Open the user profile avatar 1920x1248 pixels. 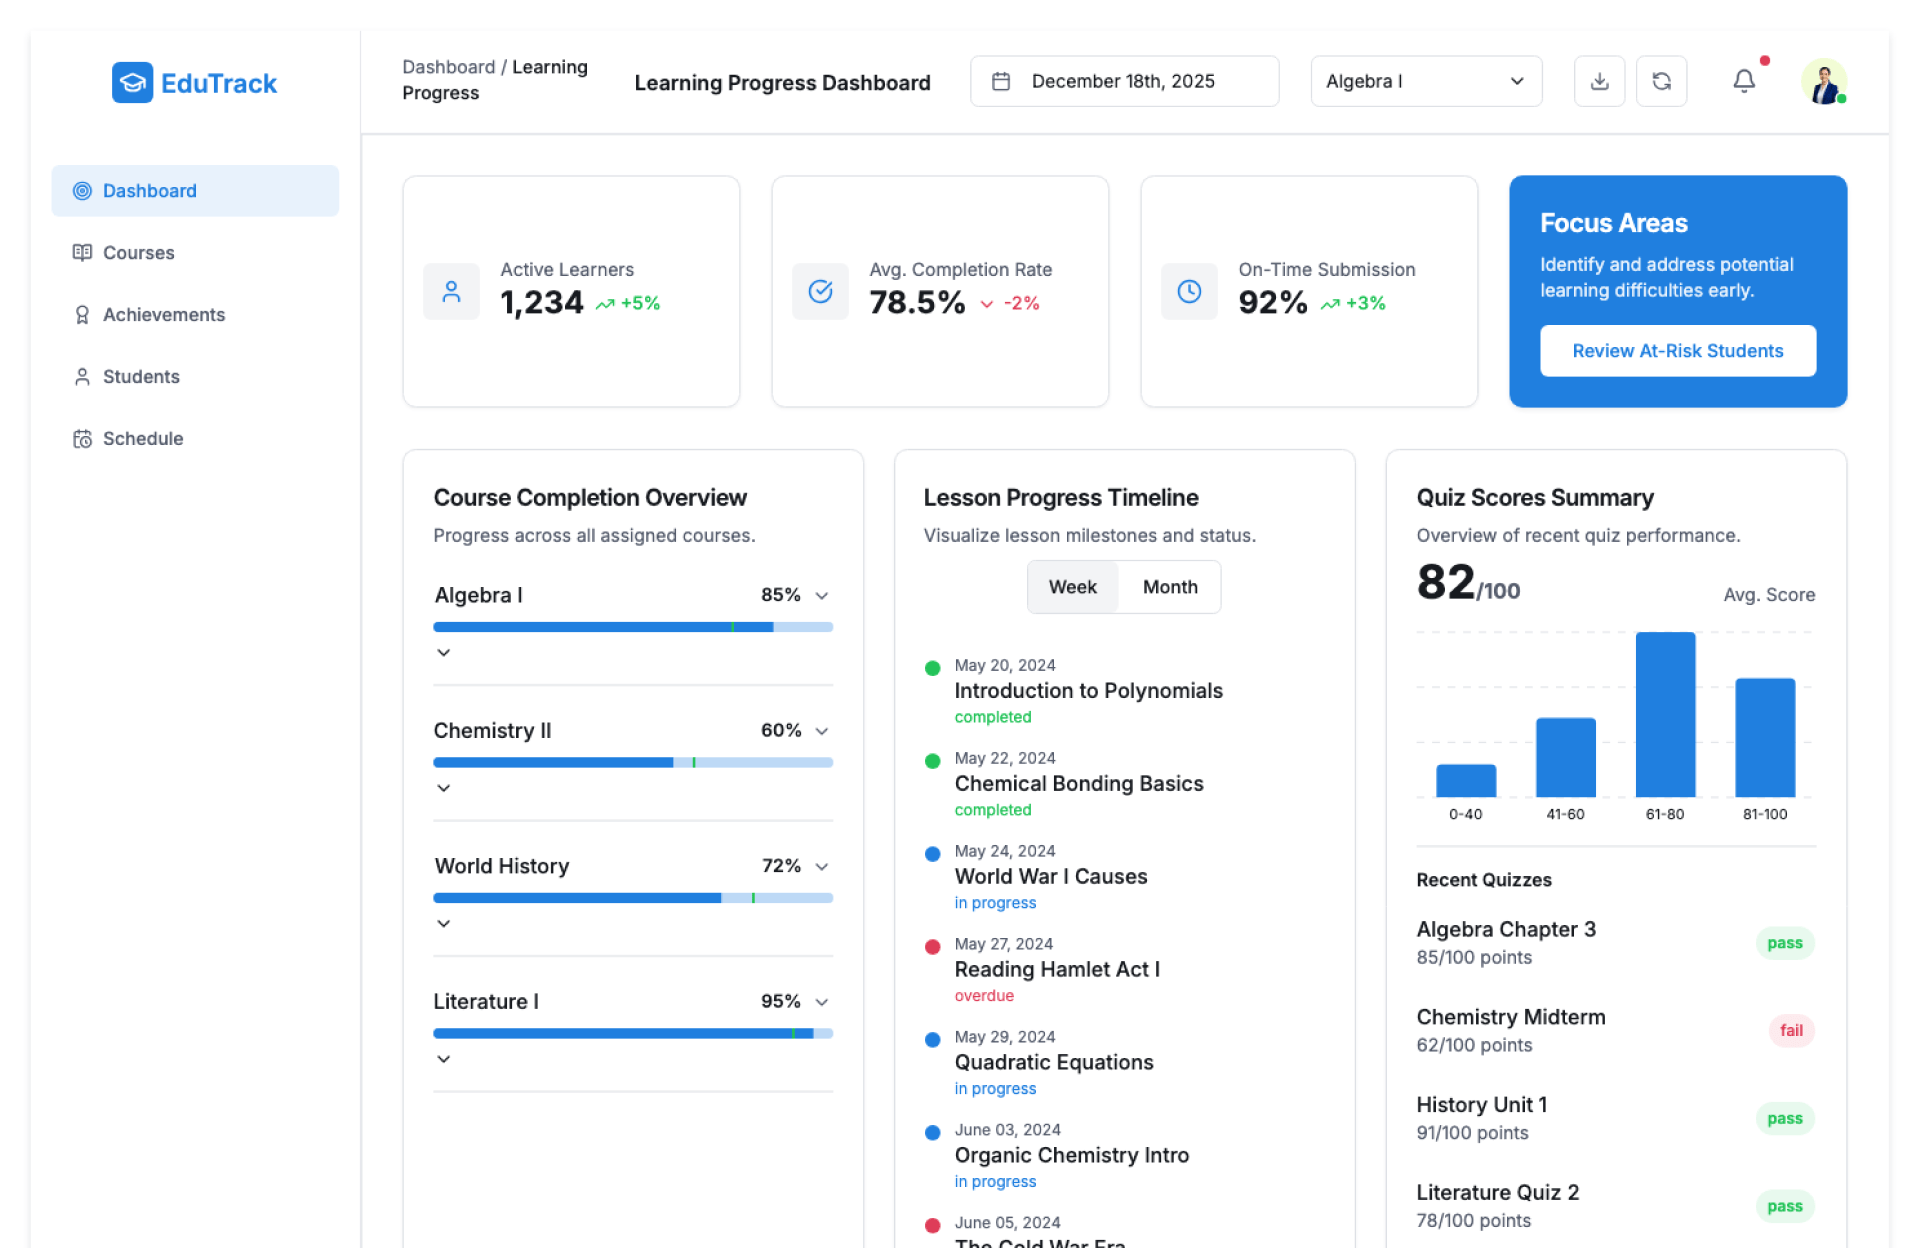pos(1823,82)
